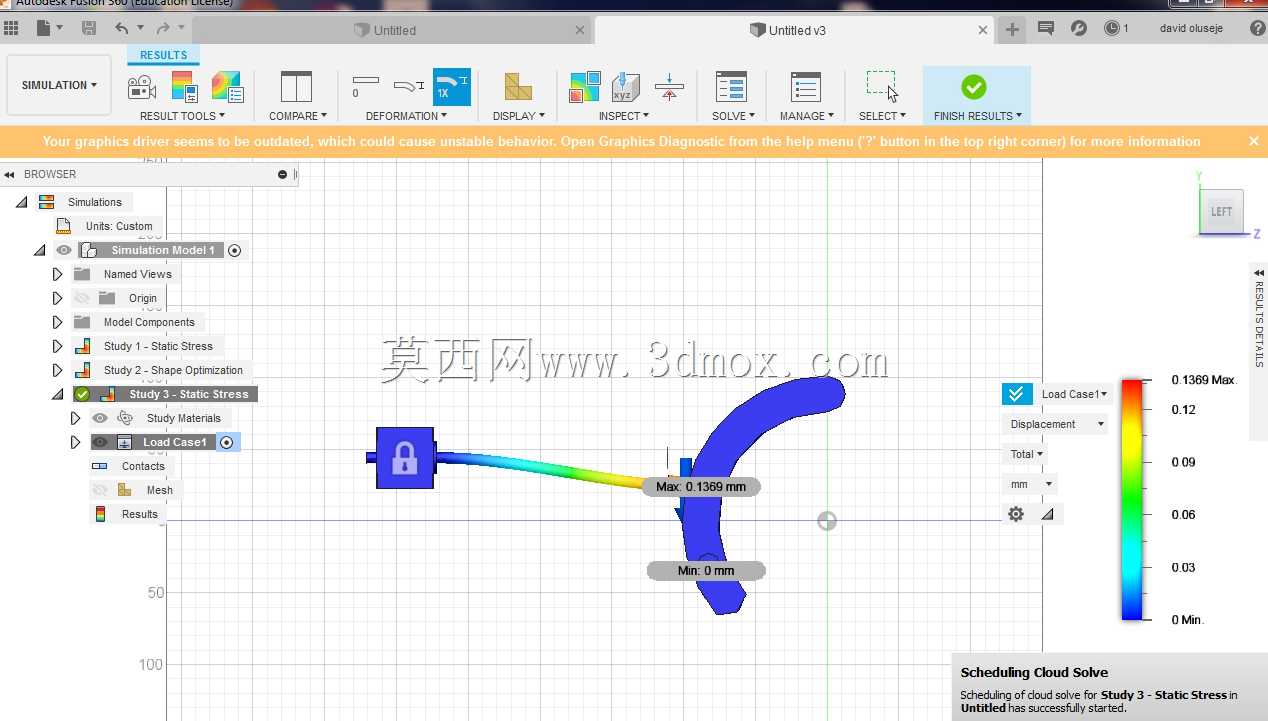Viewport: 1268px width, 721px height.
Task: Select the RESULTS ribbon tab
Action: pos(163,55)
